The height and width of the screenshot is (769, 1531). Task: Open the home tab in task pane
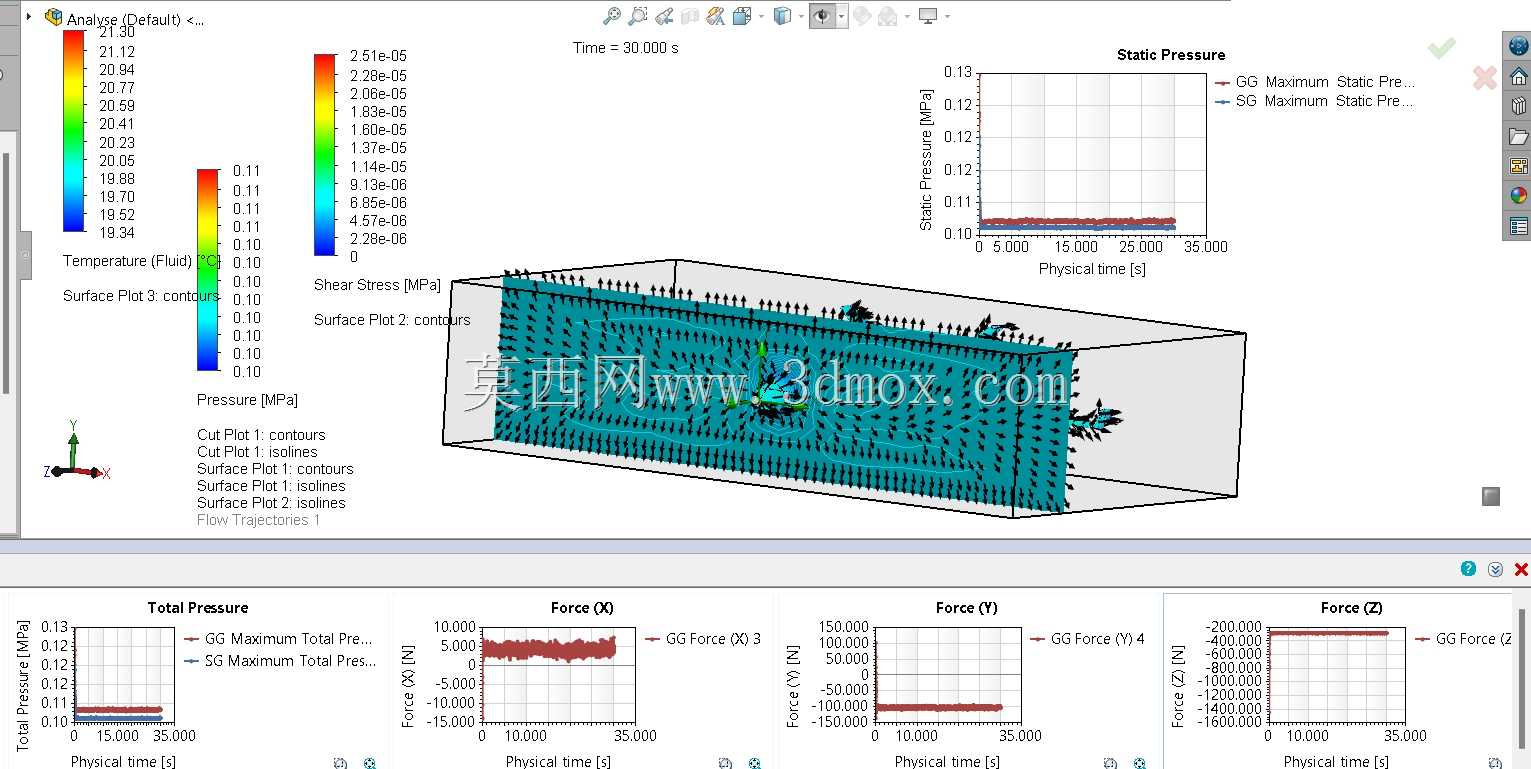click(1518, 76)
